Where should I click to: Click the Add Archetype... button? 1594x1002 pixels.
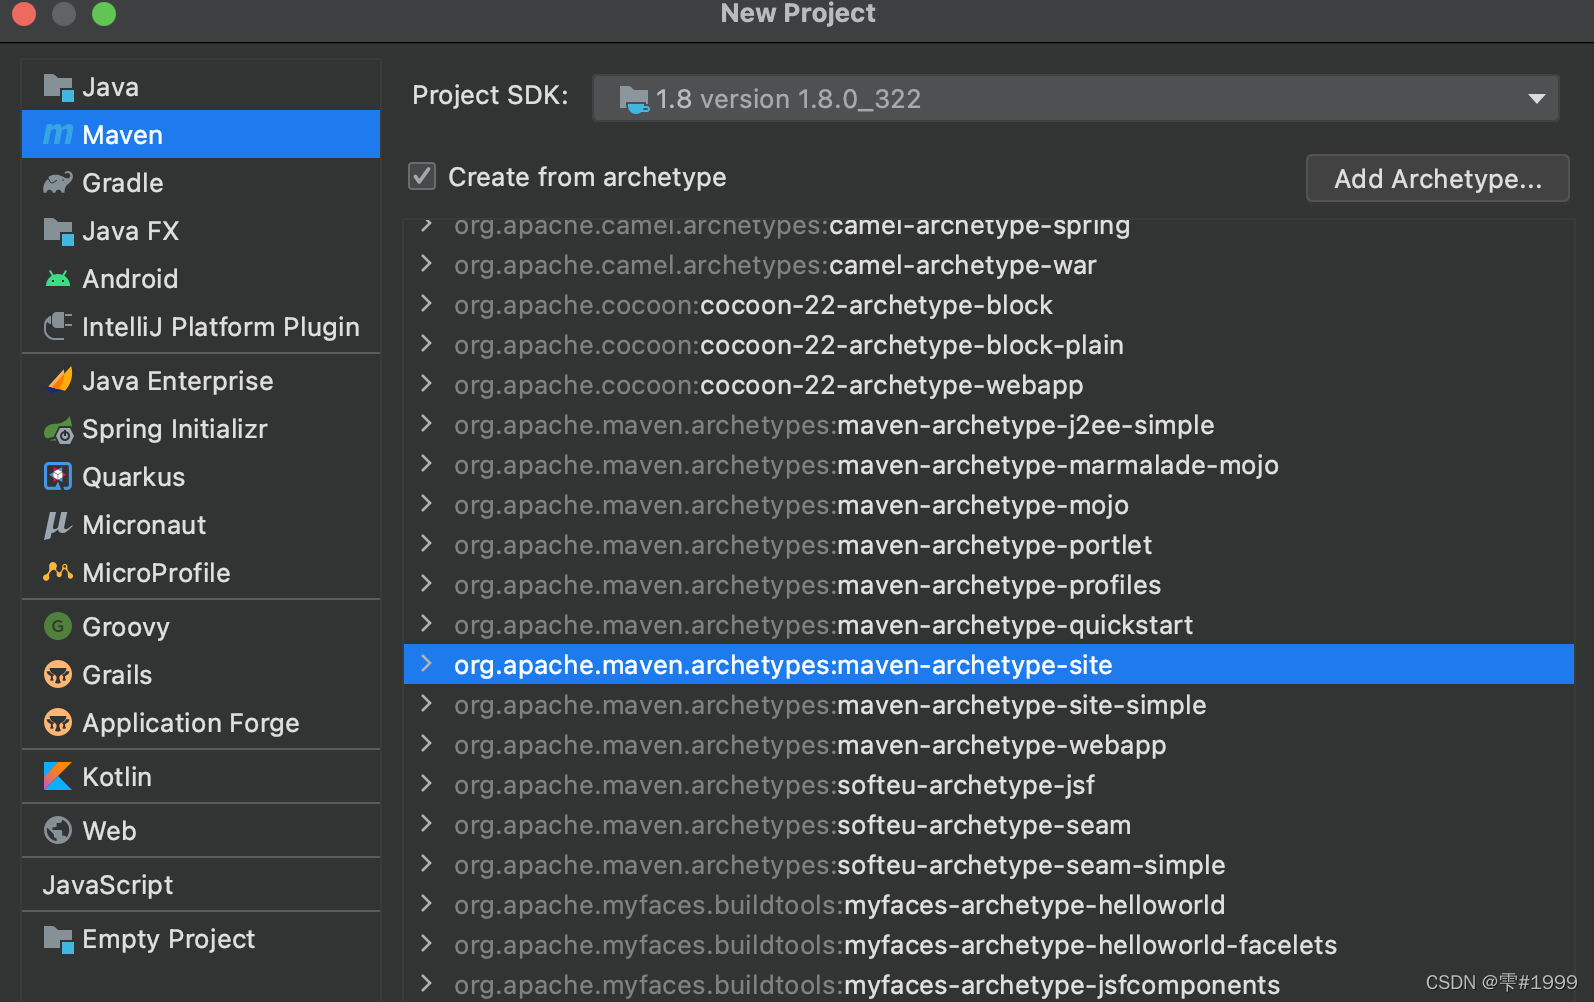click(1437, 178)
